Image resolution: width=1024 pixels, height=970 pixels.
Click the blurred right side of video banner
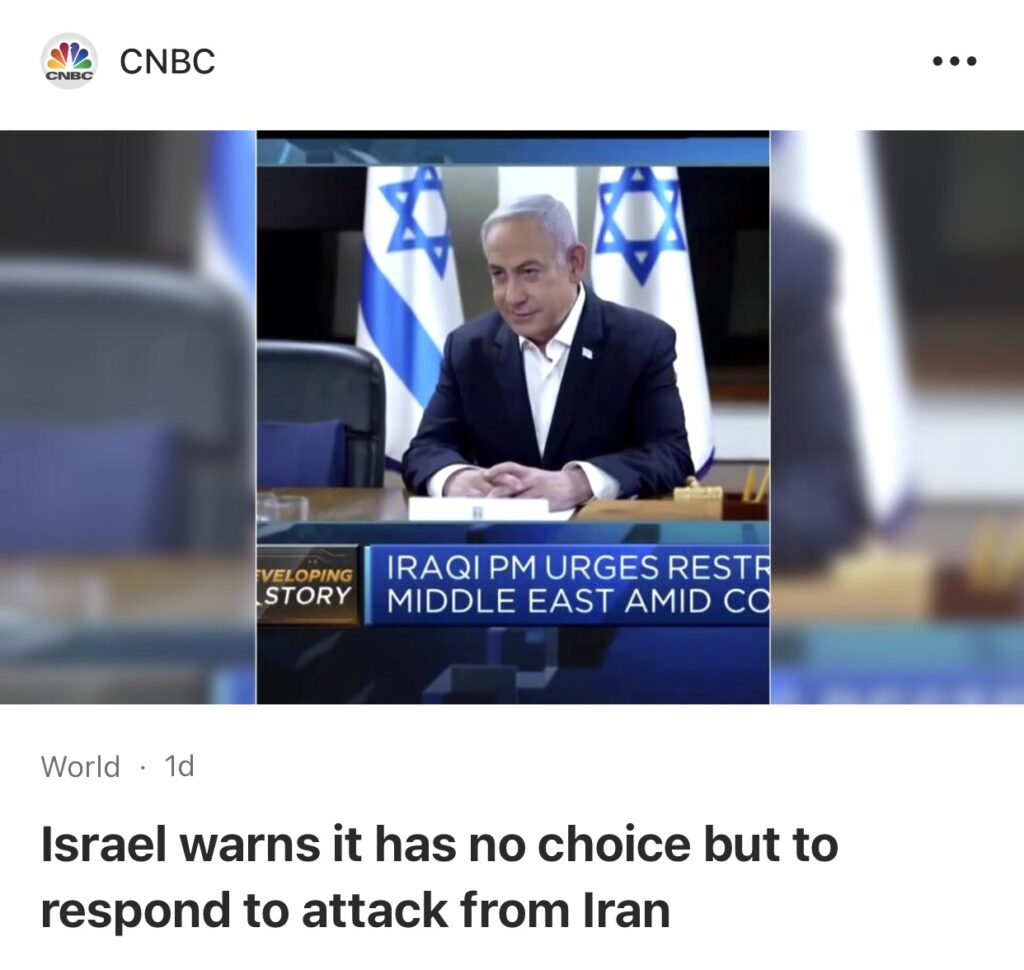click(897, 417)
